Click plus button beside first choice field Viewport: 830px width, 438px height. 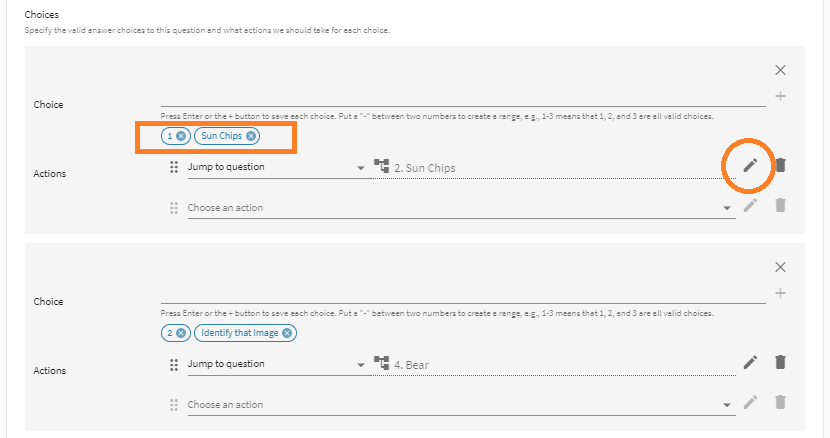[x=781, y=96]
